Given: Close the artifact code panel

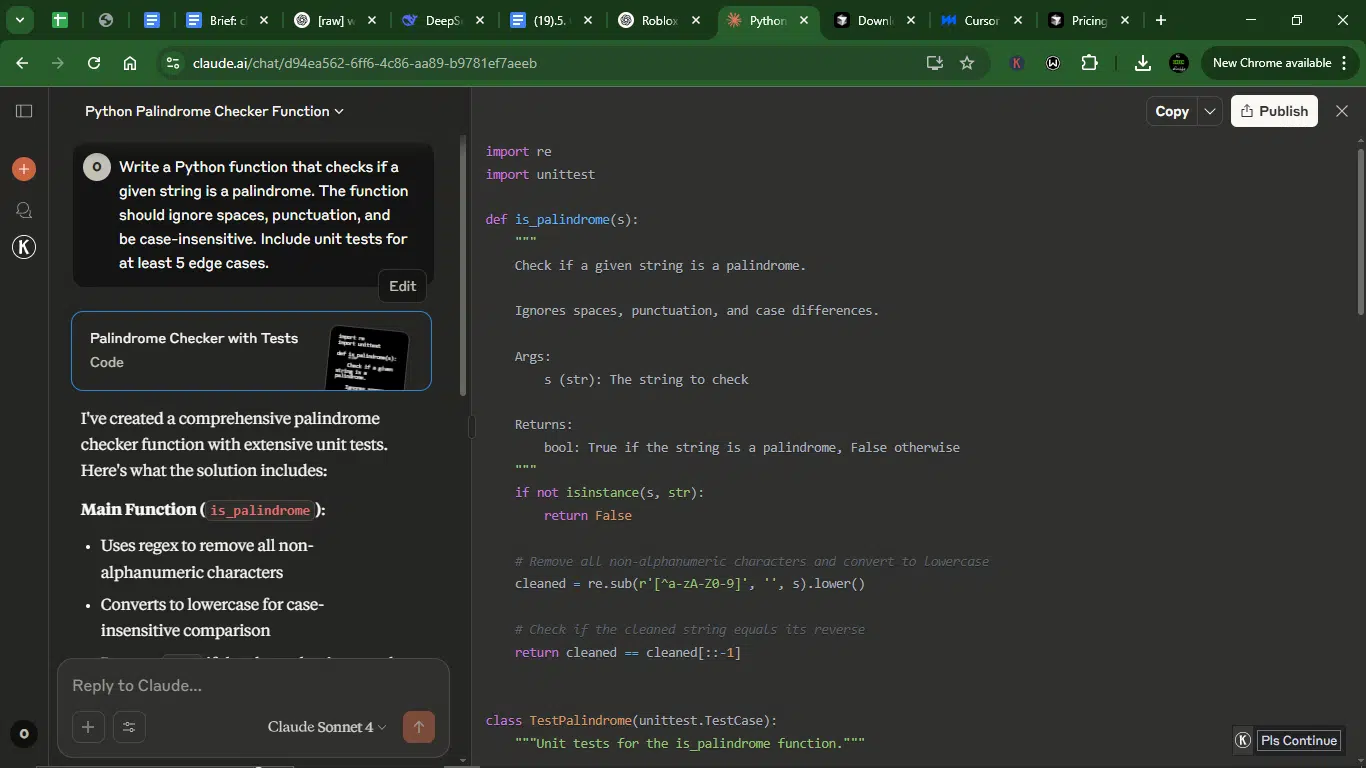Looking at the screenshot, I should point(1342,111).
